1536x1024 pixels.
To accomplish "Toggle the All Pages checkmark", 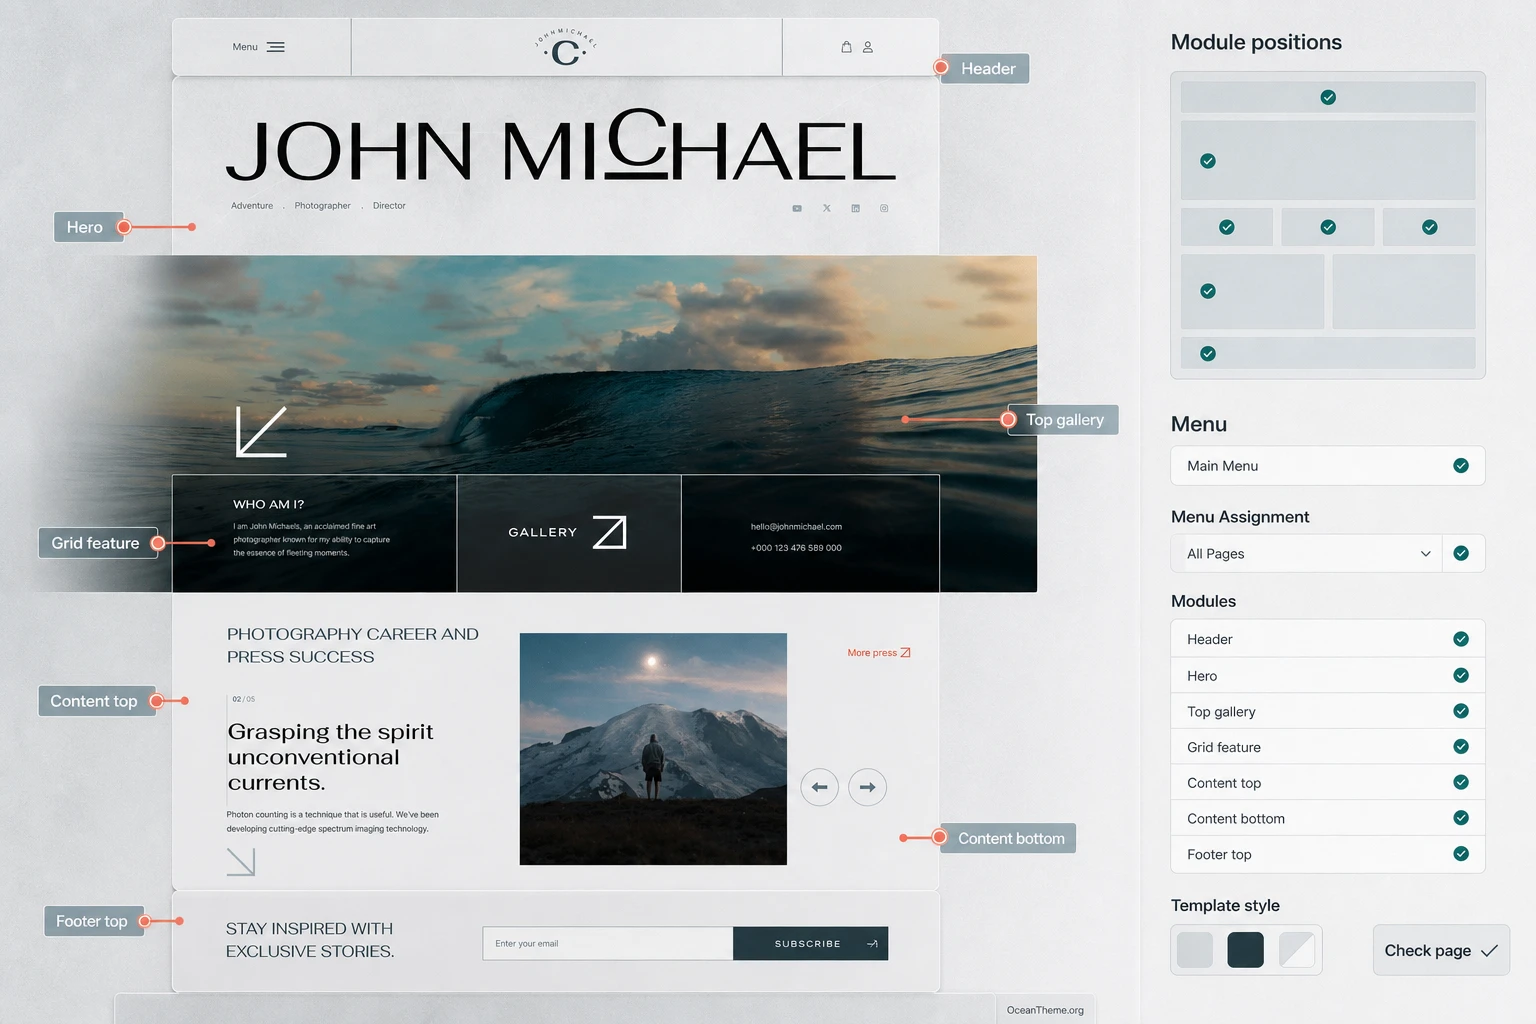I will [1461, 553].
